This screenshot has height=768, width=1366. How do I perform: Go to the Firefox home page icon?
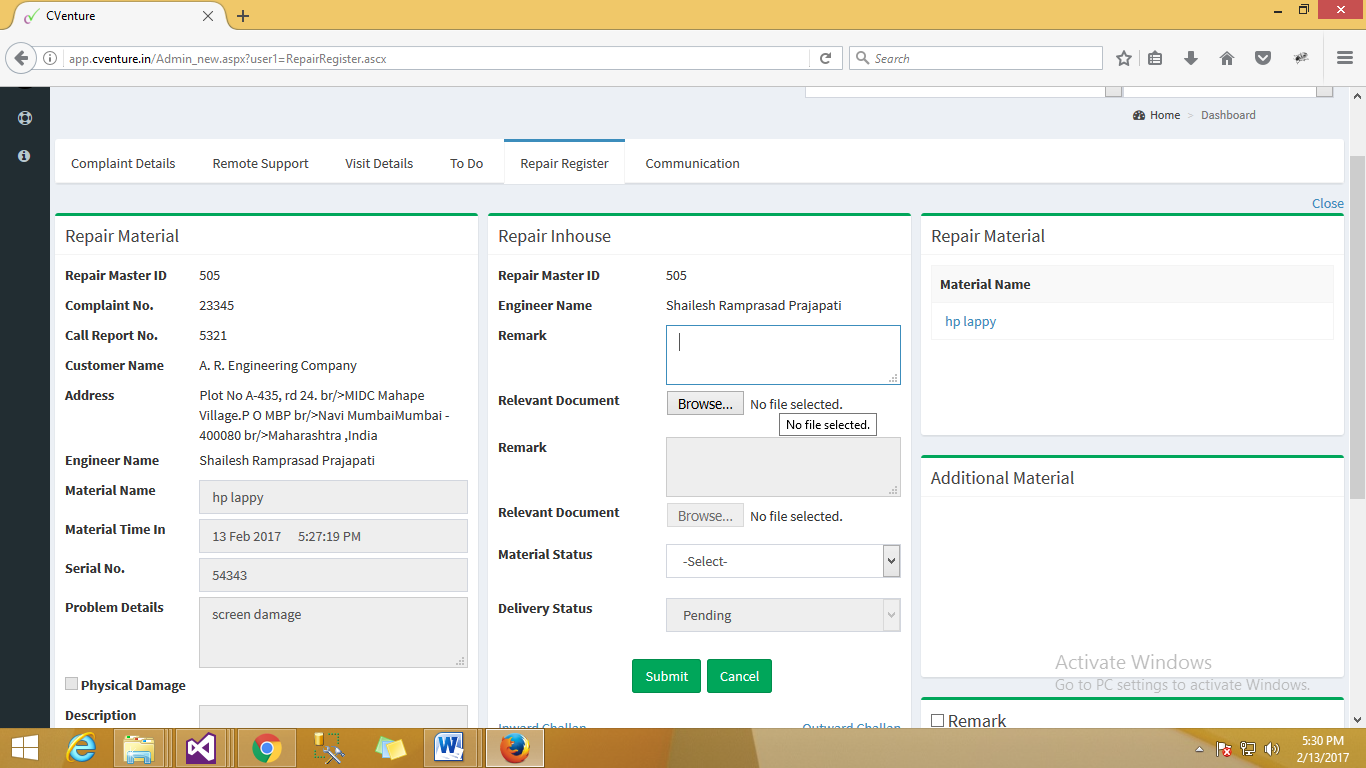click(x=1227, y=58)
